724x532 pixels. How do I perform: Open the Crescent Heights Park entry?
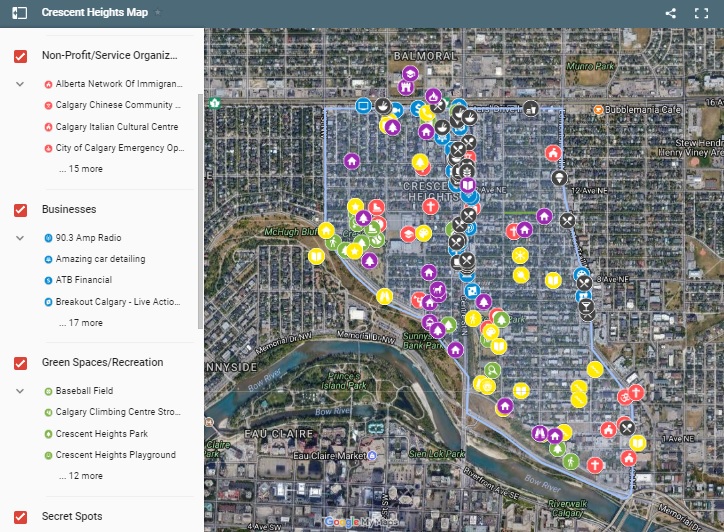tap(96, 434)
